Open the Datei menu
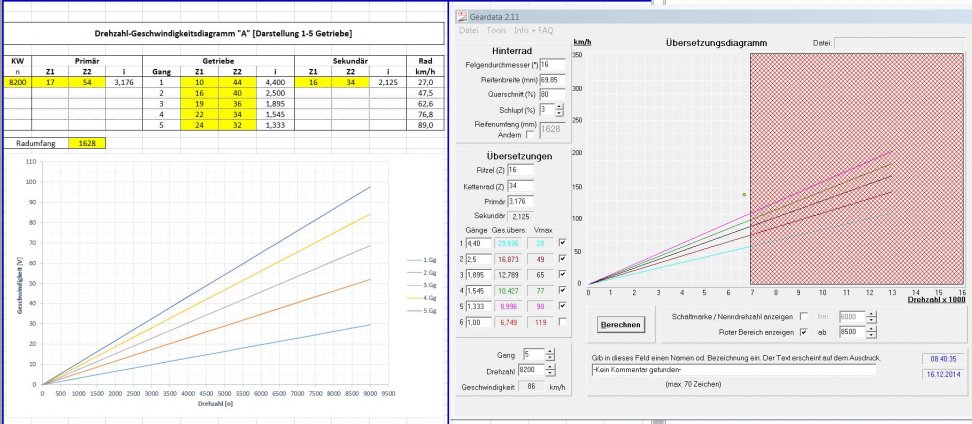This screenshot has width=972, height=424. 469,31
